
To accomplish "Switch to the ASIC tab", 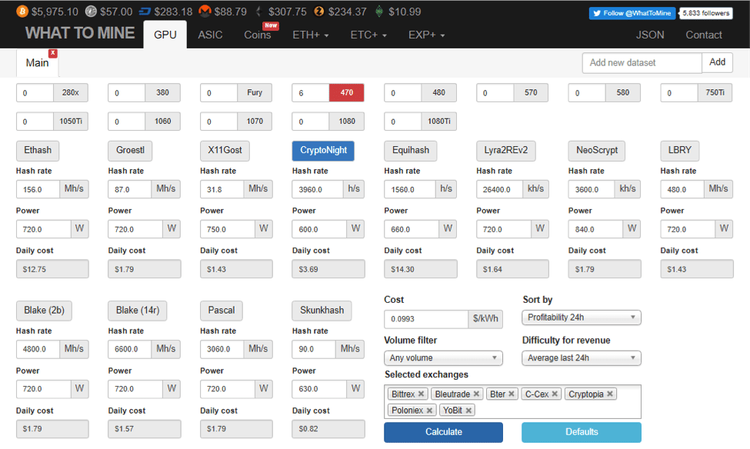I will coord(211,35).
